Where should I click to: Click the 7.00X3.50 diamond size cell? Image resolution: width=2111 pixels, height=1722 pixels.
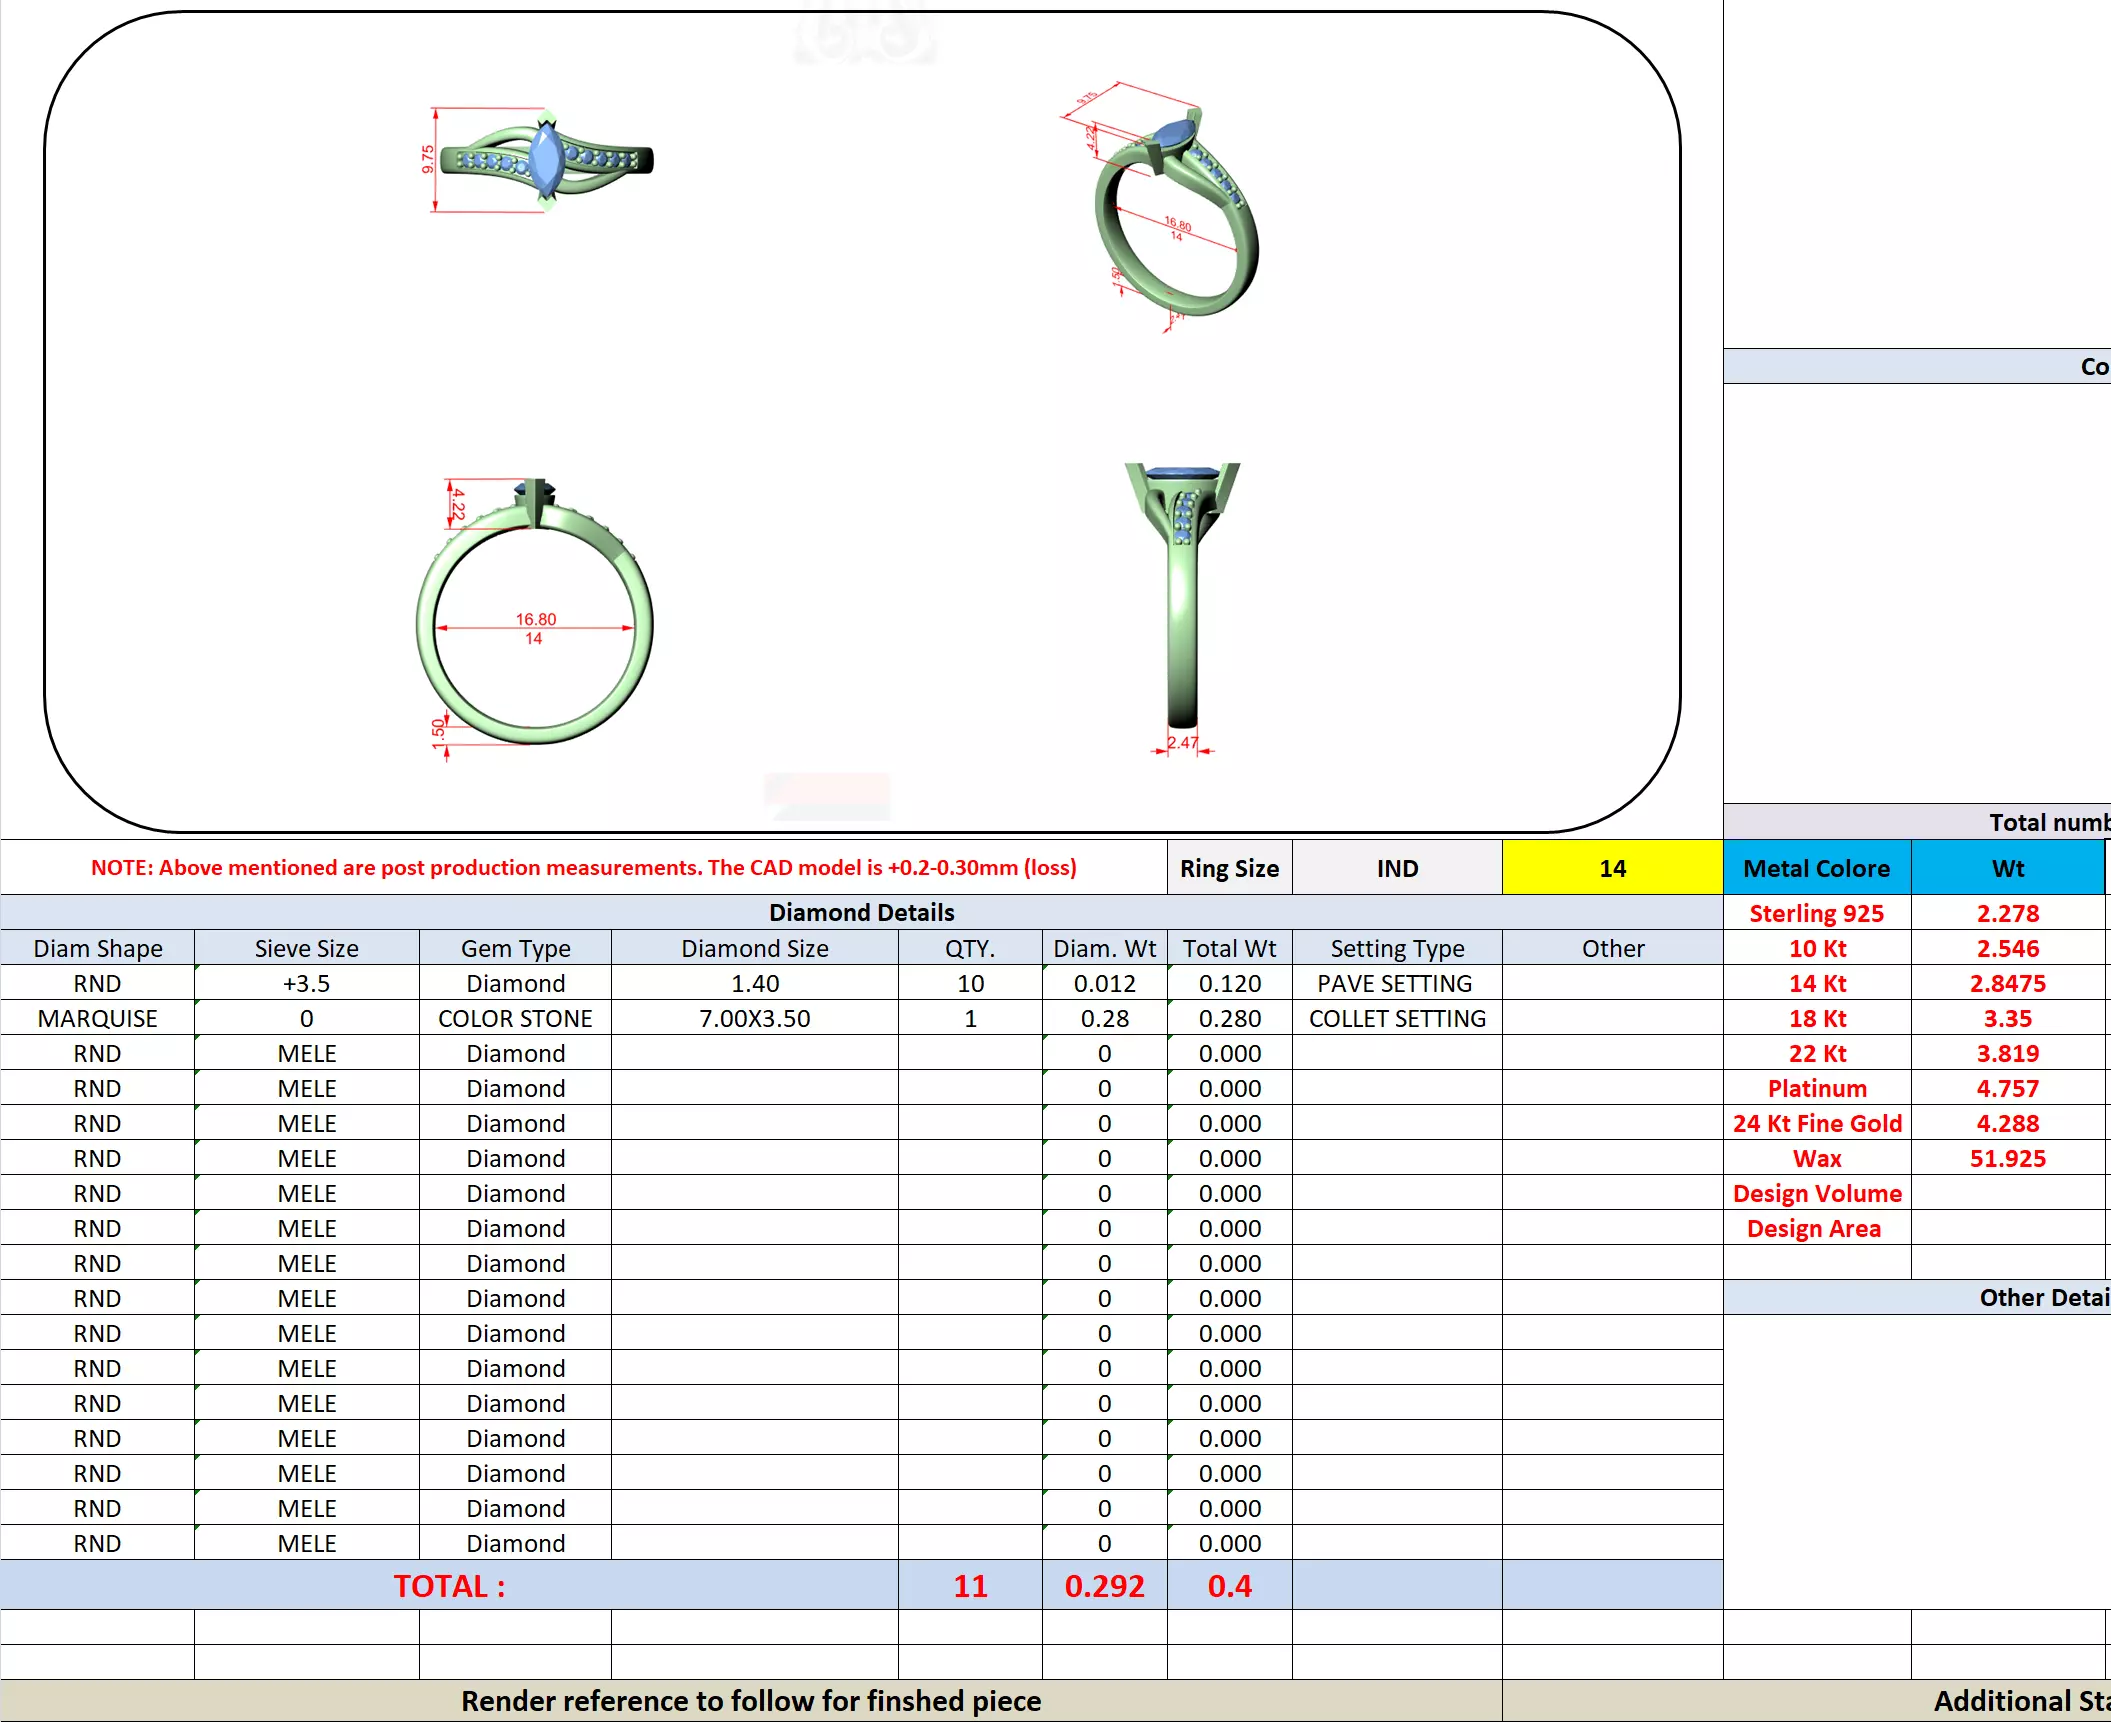(x=754, y=1018)
